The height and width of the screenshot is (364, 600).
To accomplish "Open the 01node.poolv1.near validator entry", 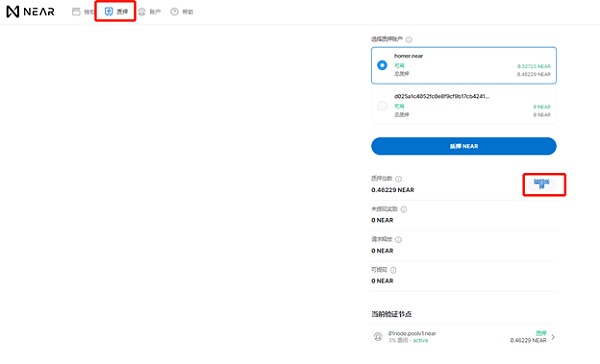I will pos(464,337).
